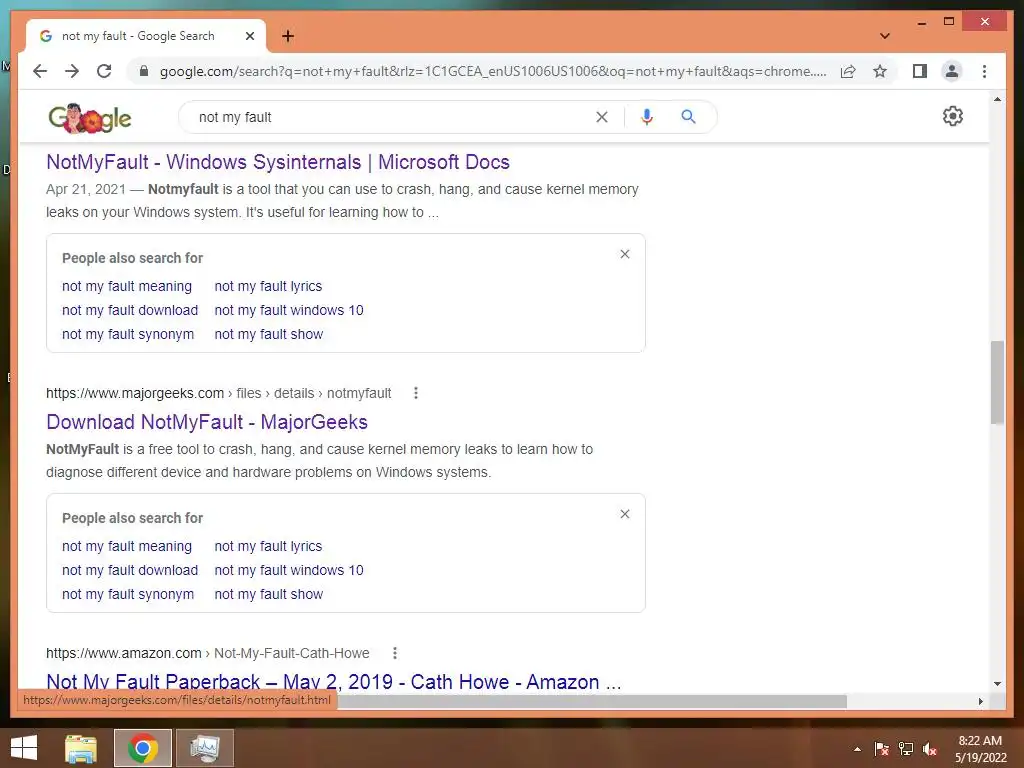Click the amazon.com breadcrumb URL

(x=208, y=653)
